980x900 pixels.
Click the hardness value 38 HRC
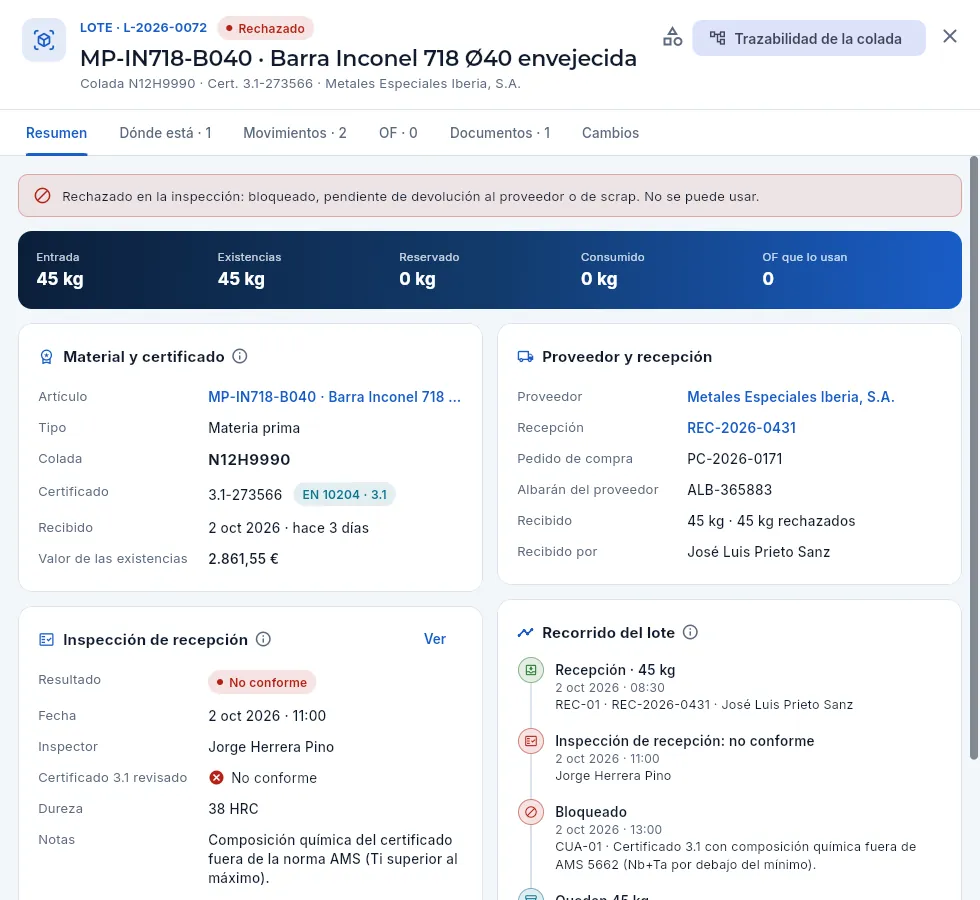coord(233,809)
